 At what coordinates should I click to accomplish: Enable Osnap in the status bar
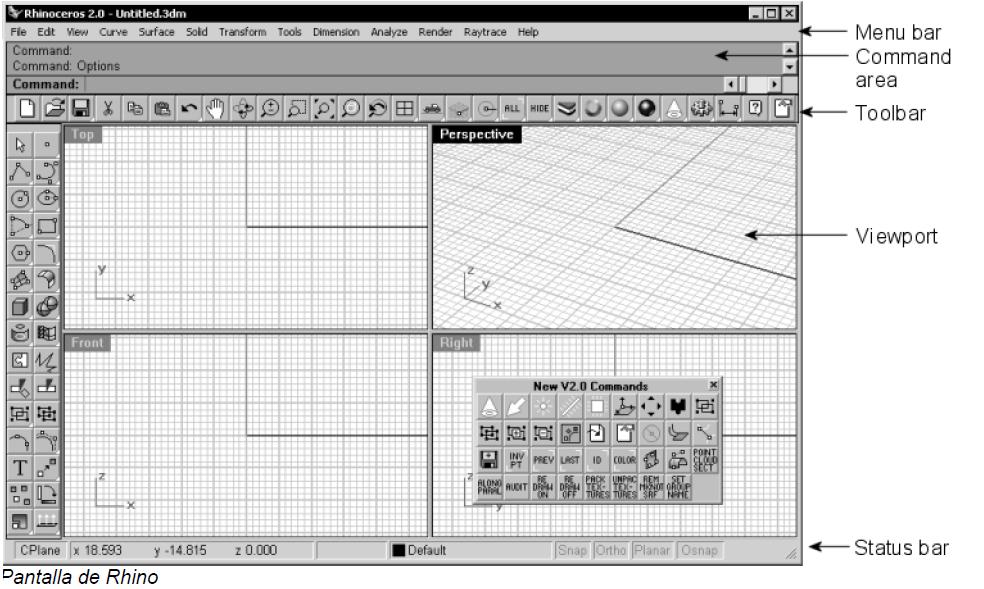tap(700, 550)
